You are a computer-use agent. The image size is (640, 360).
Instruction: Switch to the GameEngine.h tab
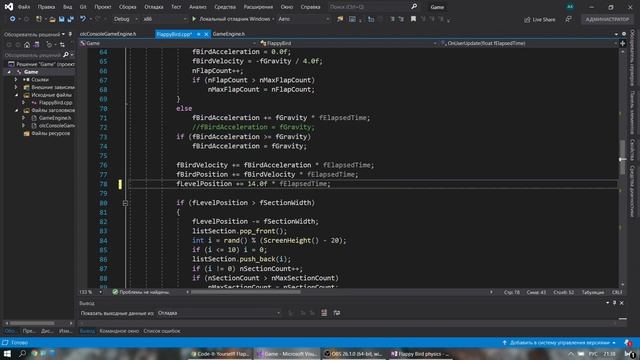coord(229,34)
